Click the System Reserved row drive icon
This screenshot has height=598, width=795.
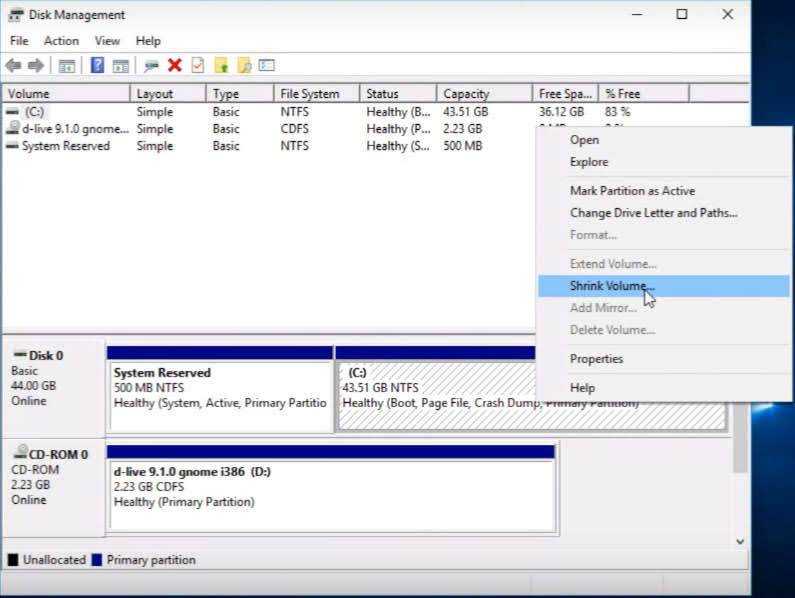(12, 146)
